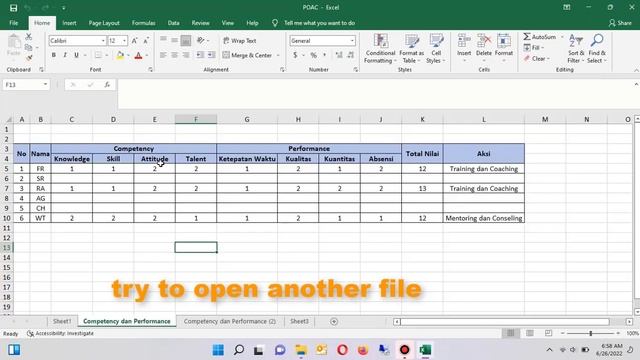Viewport: 640px width, 360px height.
Task: Center text horizontally
Action: click(174, 55)
